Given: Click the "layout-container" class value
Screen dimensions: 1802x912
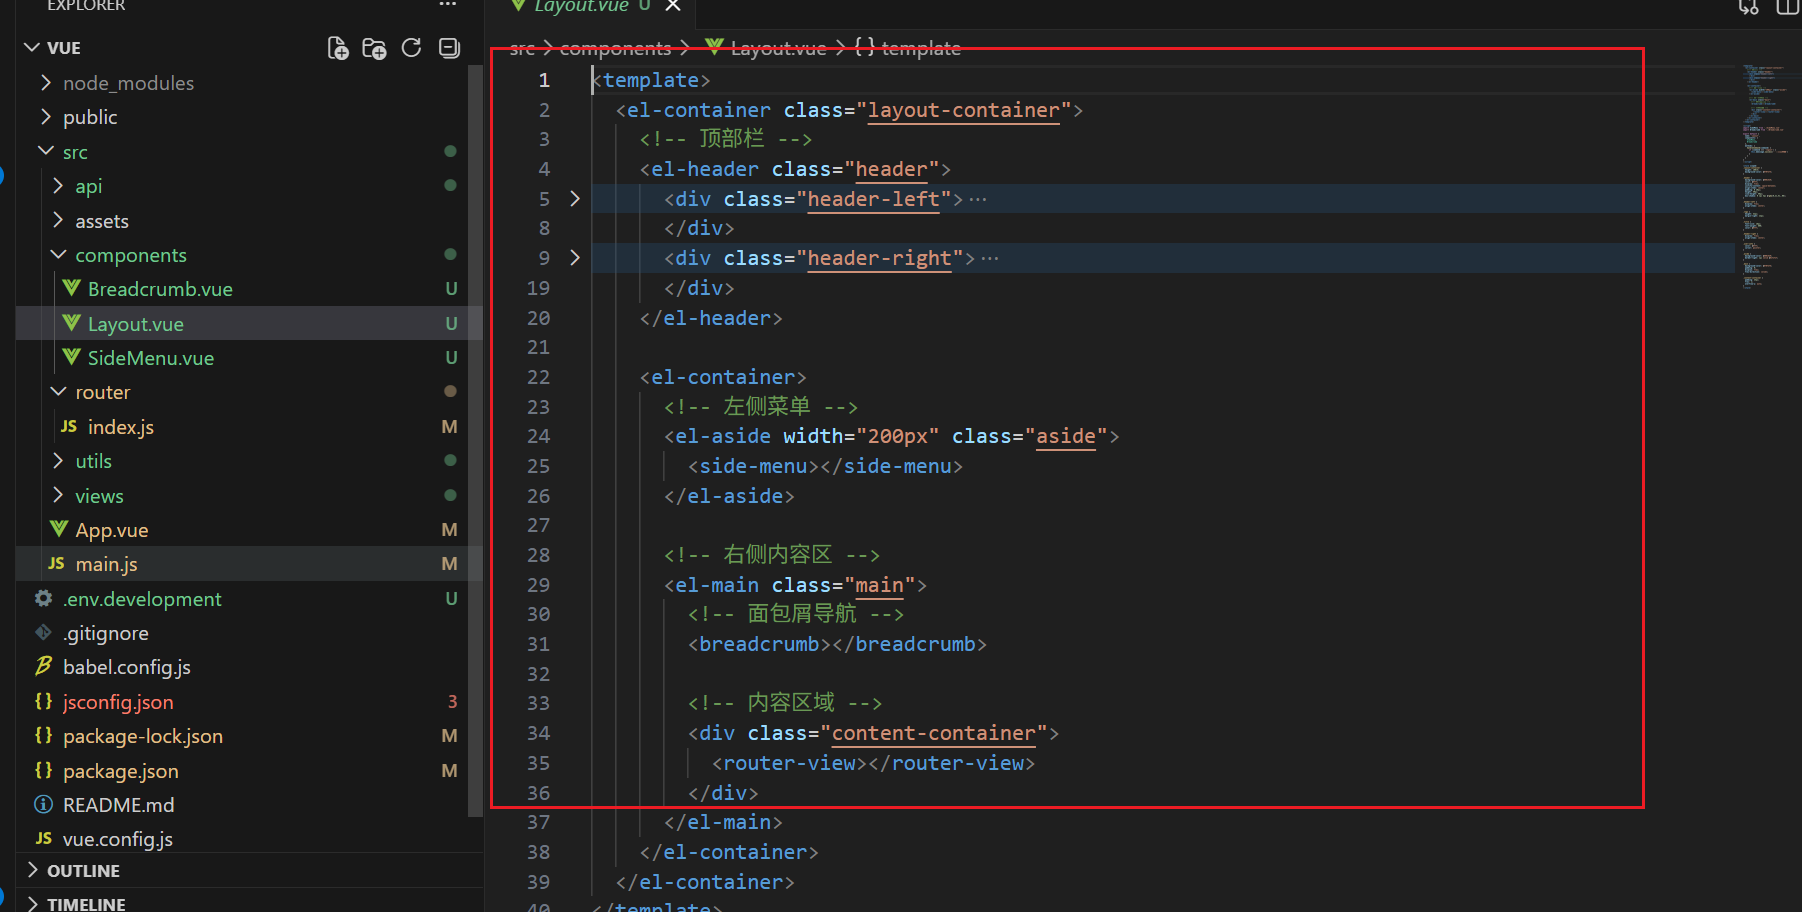Looking at the screenshot, I should coord(963,110).
